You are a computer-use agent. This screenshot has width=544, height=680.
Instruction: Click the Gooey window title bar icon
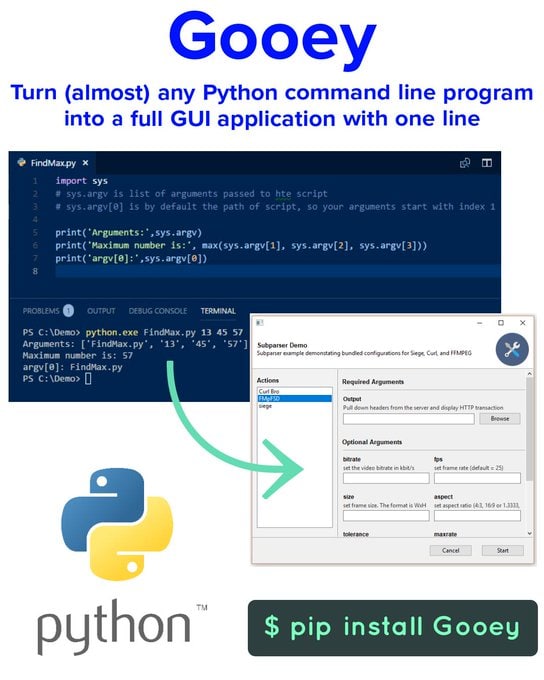tap(260, 323)
